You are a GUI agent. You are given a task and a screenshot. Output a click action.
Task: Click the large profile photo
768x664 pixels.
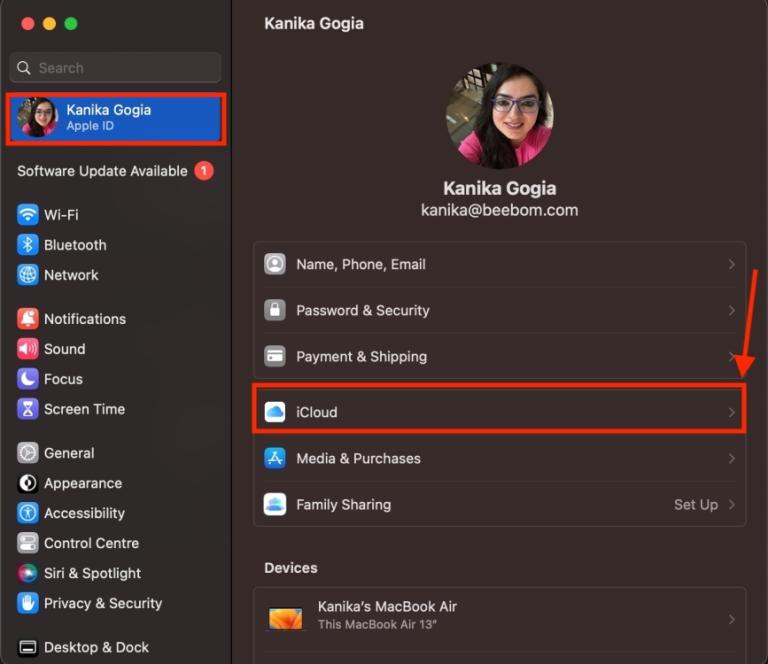pyautogui.click(x=500, y=116)
